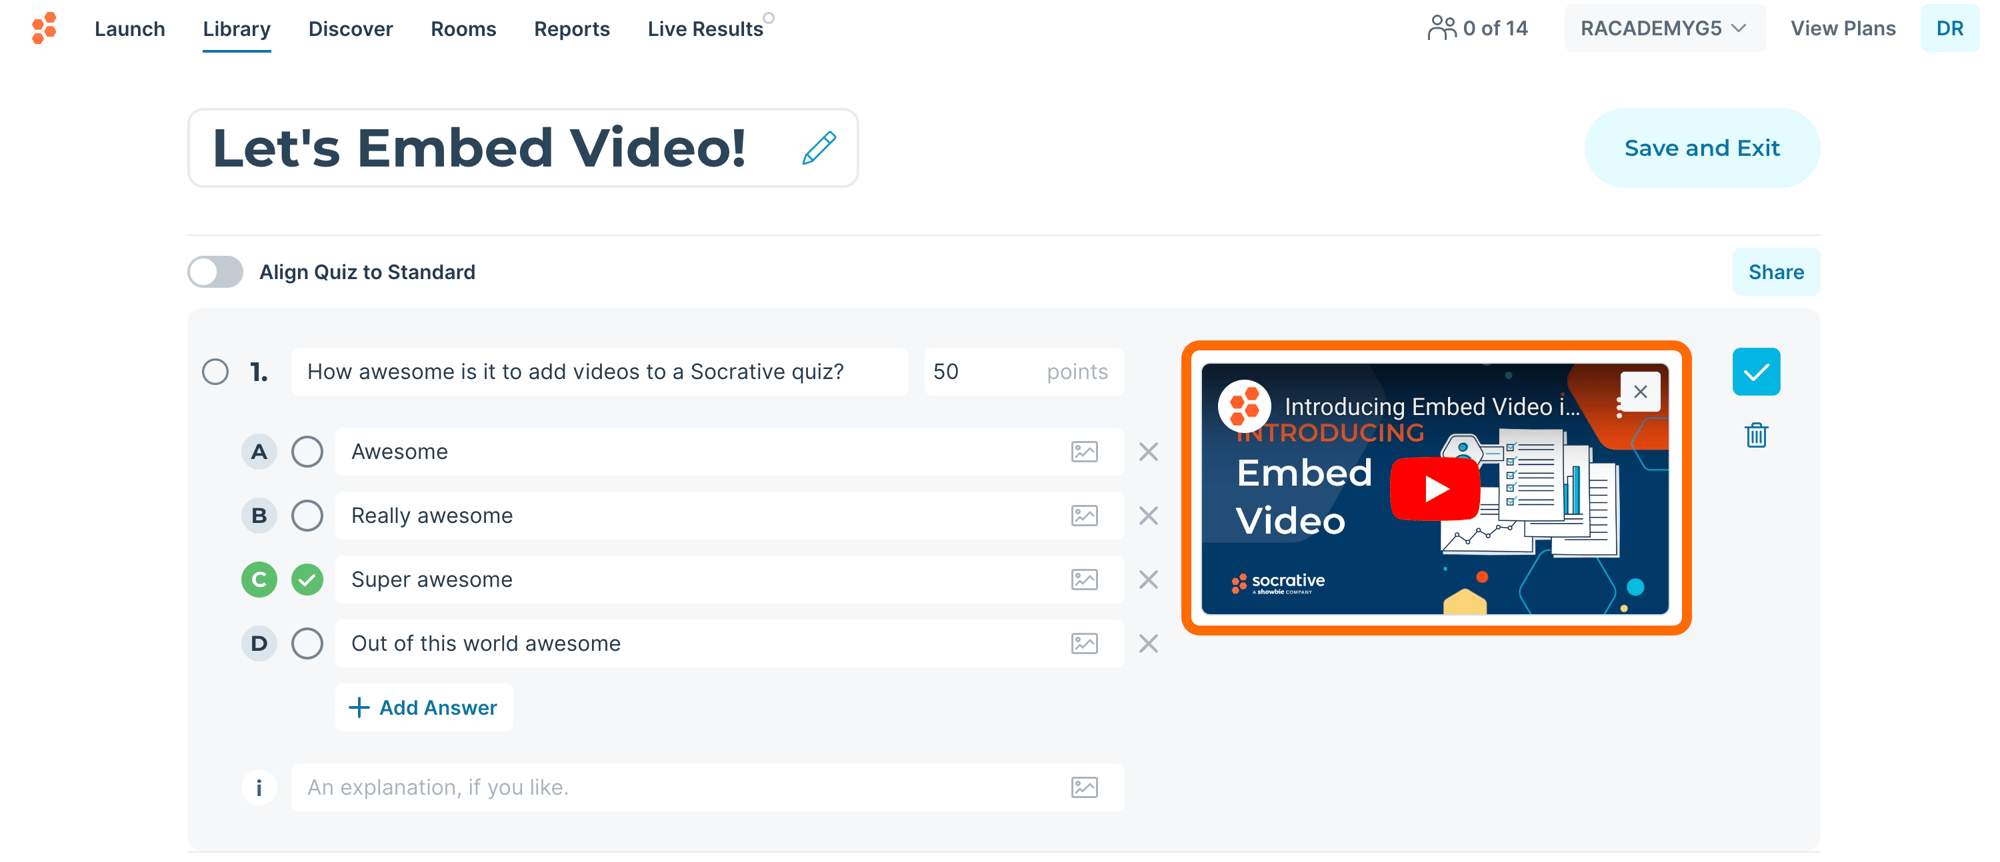Viewport: 2000px width, 862px height.
Task: Click Add Answer button
Action: [424, 708]
